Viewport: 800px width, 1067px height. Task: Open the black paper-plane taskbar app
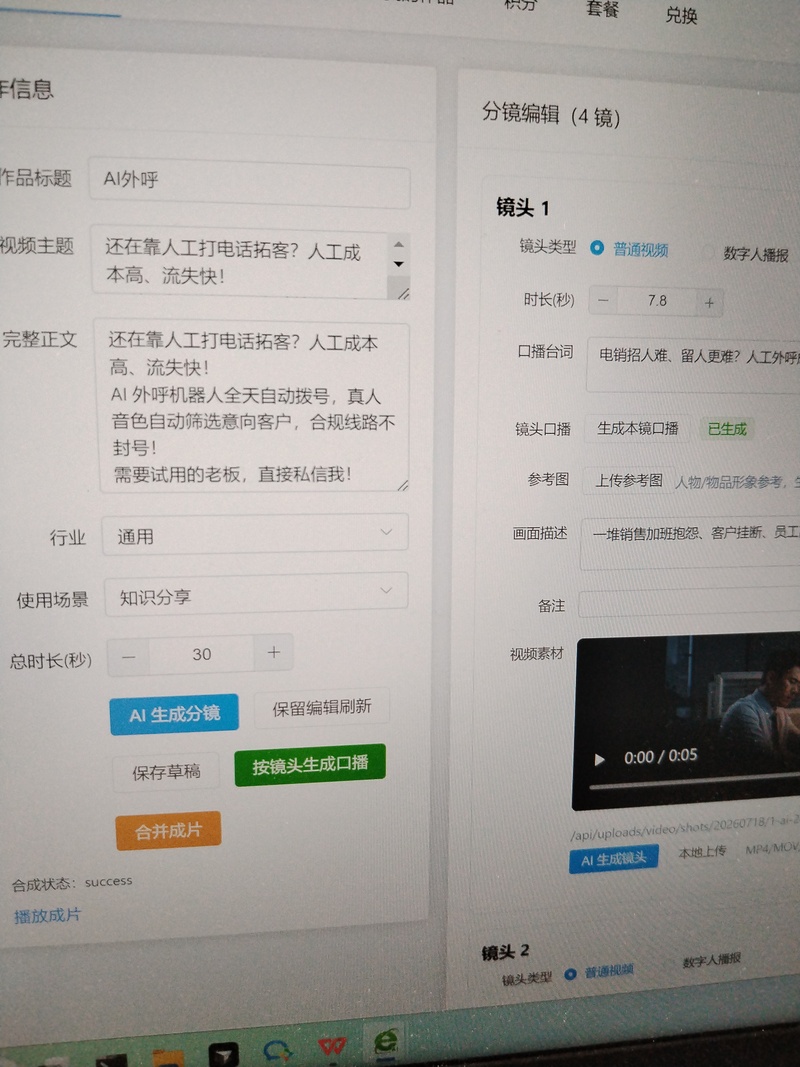coord(223,1055)
